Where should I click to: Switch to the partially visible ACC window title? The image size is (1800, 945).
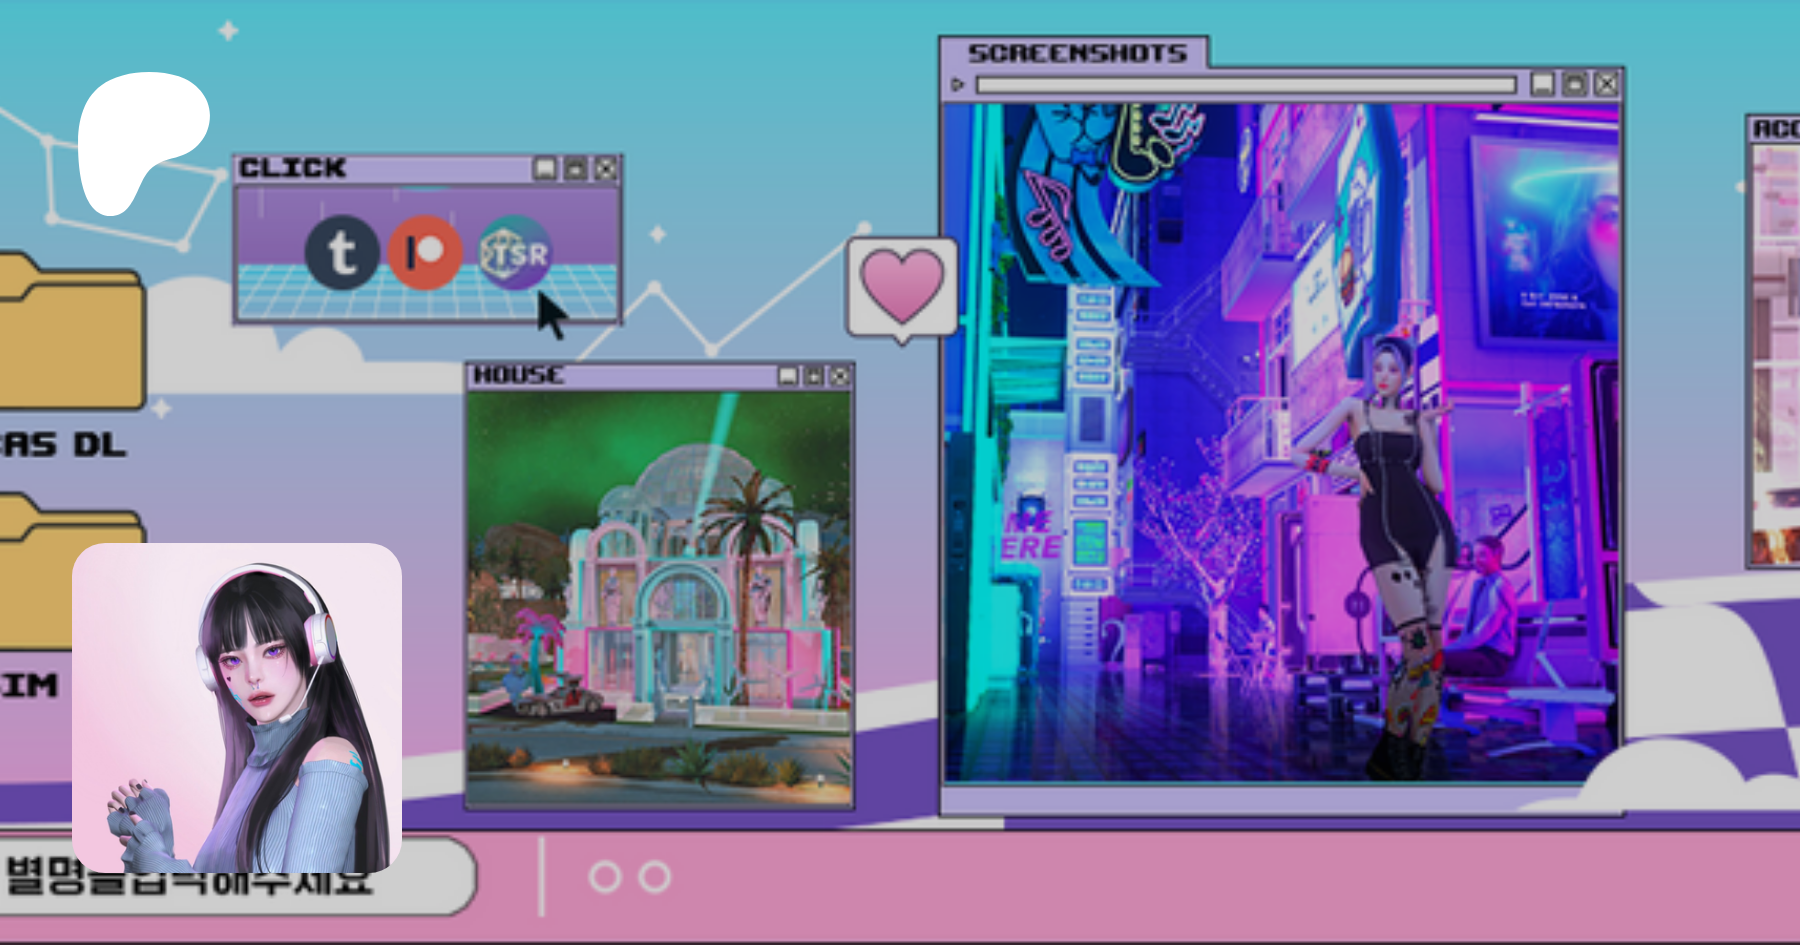(x=1775, y=129)
